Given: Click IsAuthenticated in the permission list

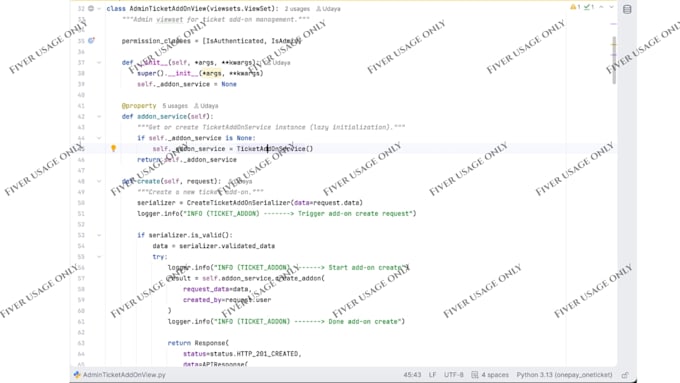Looking at the screenshot, I should click(235, 41).
